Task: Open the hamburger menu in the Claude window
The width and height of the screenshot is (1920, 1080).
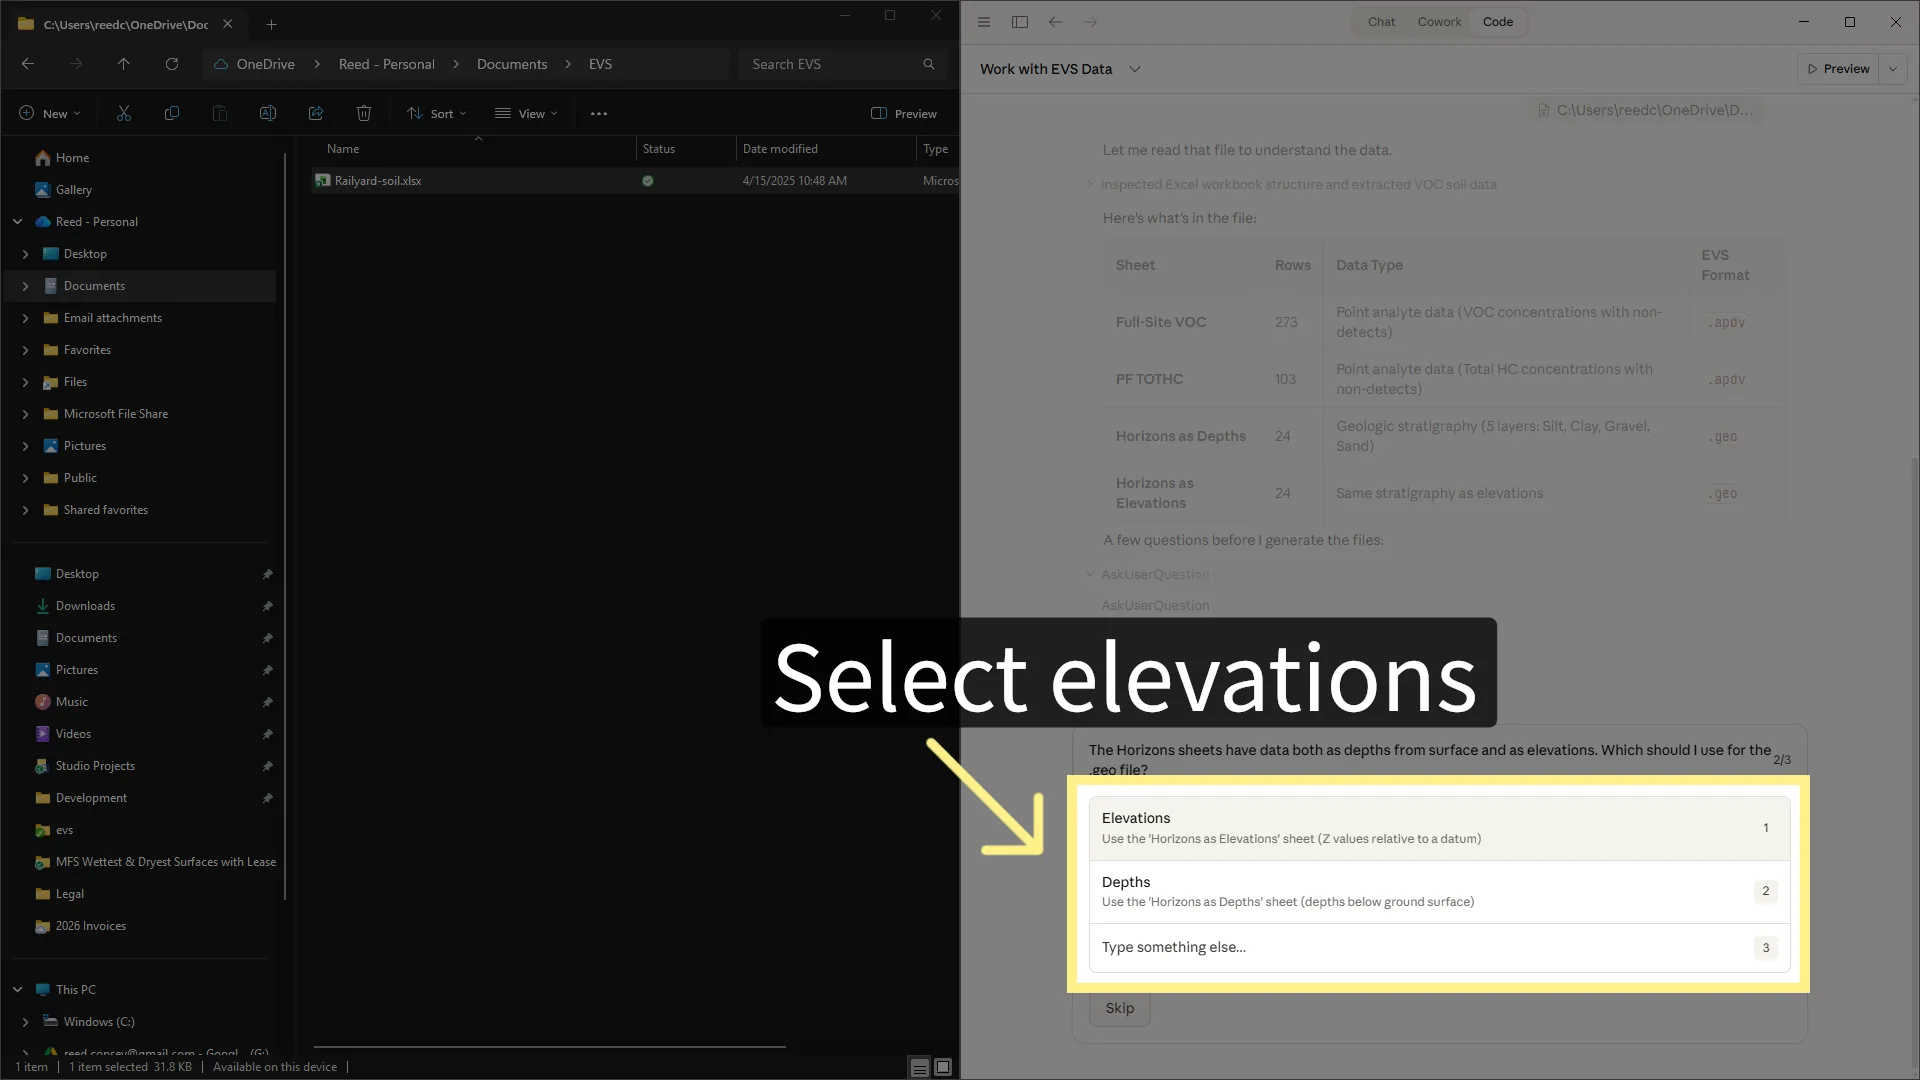Action: 984,22
